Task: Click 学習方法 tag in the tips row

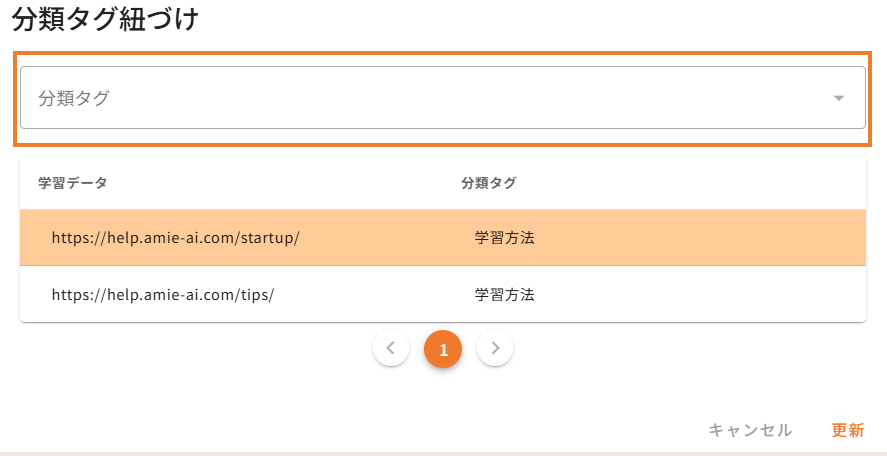Action: pos(505,295)
